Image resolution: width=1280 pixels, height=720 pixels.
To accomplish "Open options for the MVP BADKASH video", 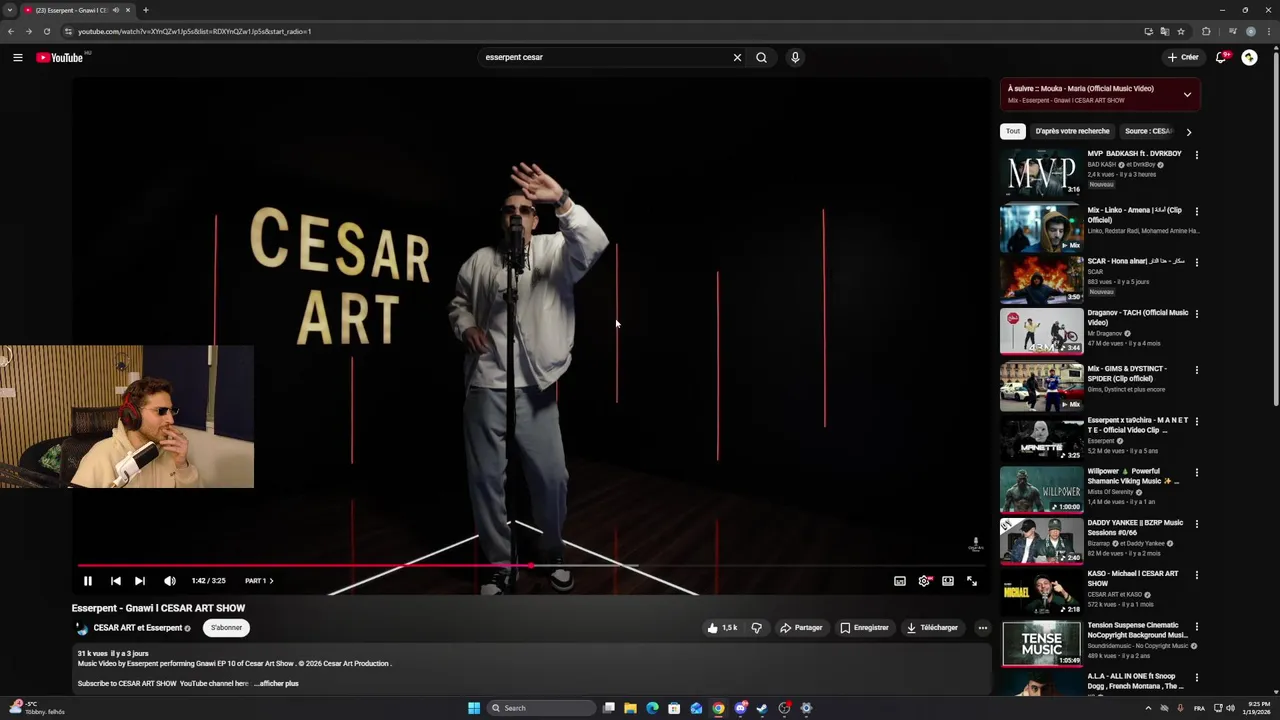I will click(x=1196, y=155).
